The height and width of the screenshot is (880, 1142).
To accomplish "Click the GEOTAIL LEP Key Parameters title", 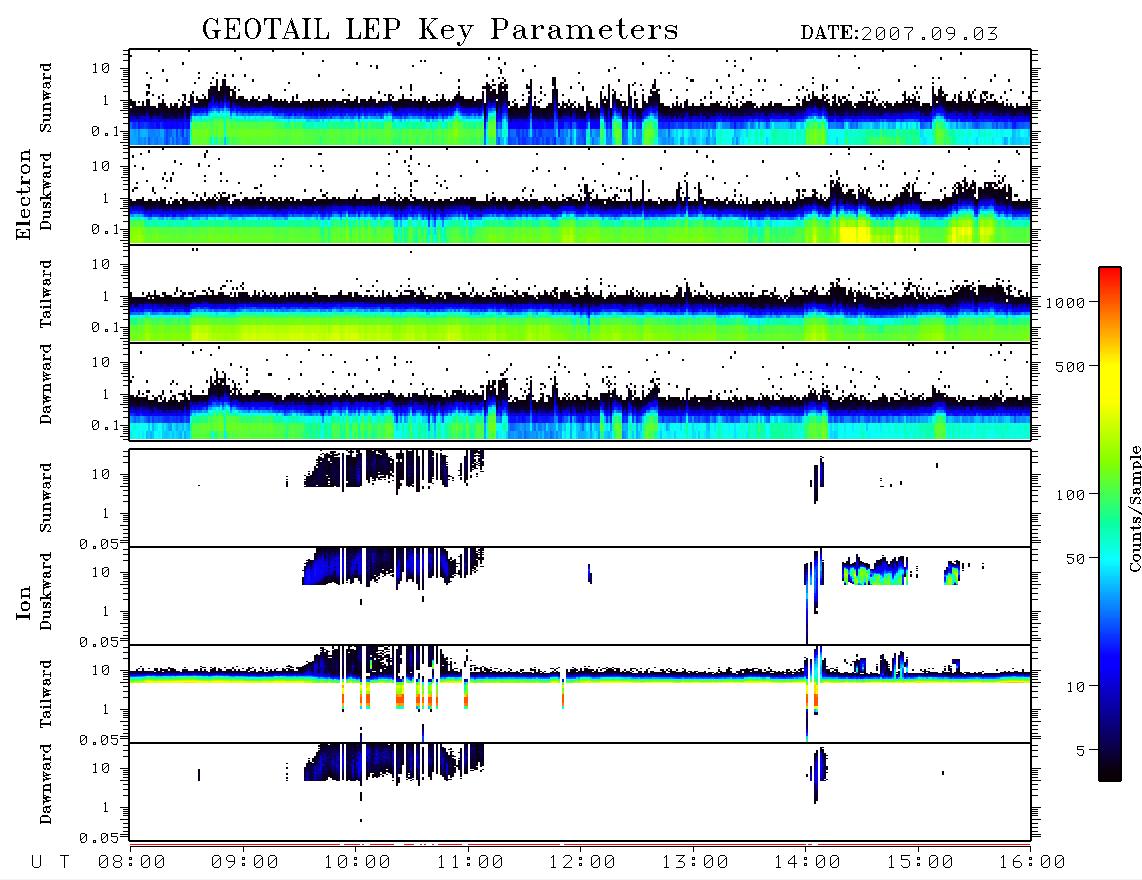I will pyautogui.click(x=440, y=30).
